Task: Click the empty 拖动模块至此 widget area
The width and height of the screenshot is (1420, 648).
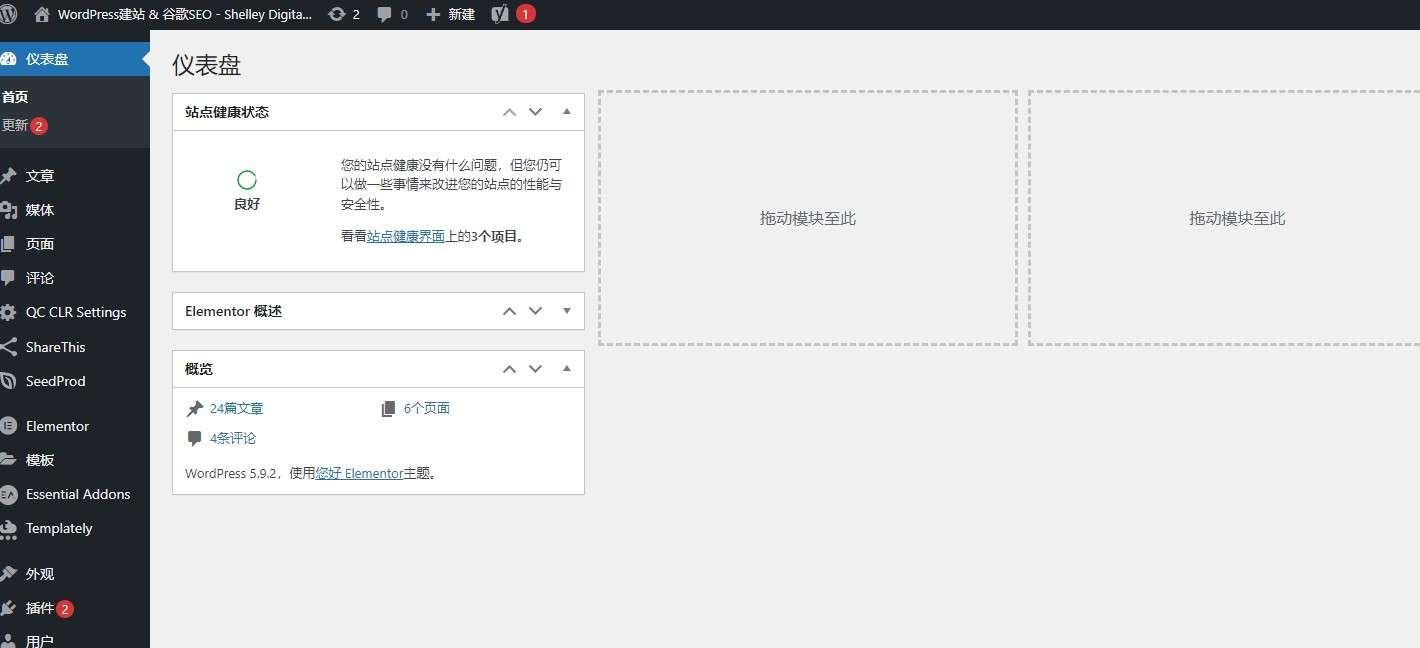Action: pyautogui.click(x=808, y=217)
